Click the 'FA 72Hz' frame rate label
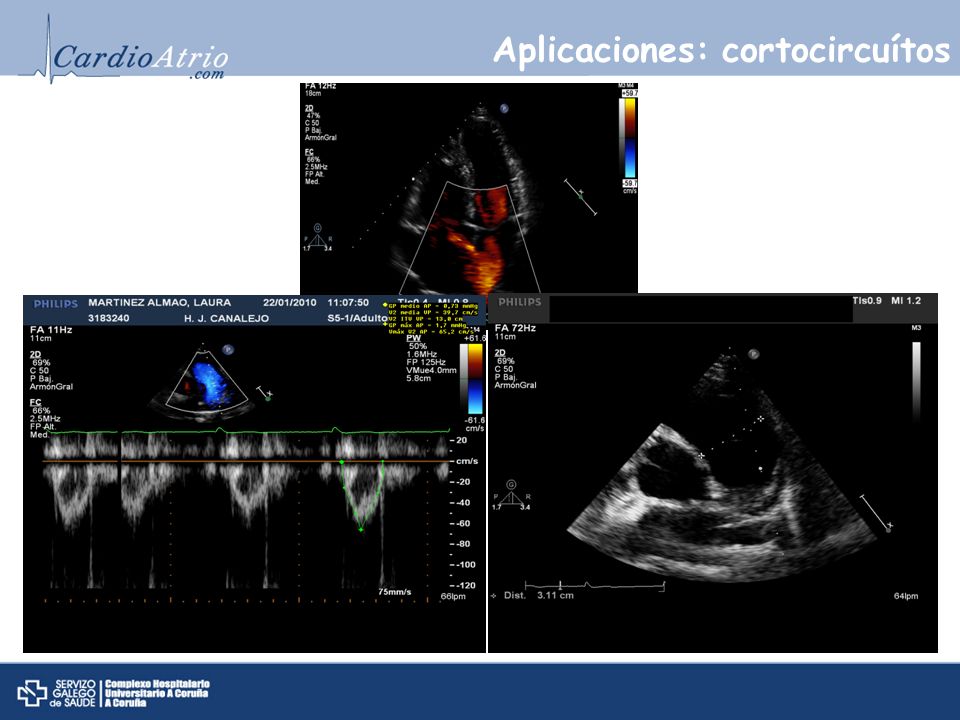Screen dimensions: 960x720 click(515, 328)
